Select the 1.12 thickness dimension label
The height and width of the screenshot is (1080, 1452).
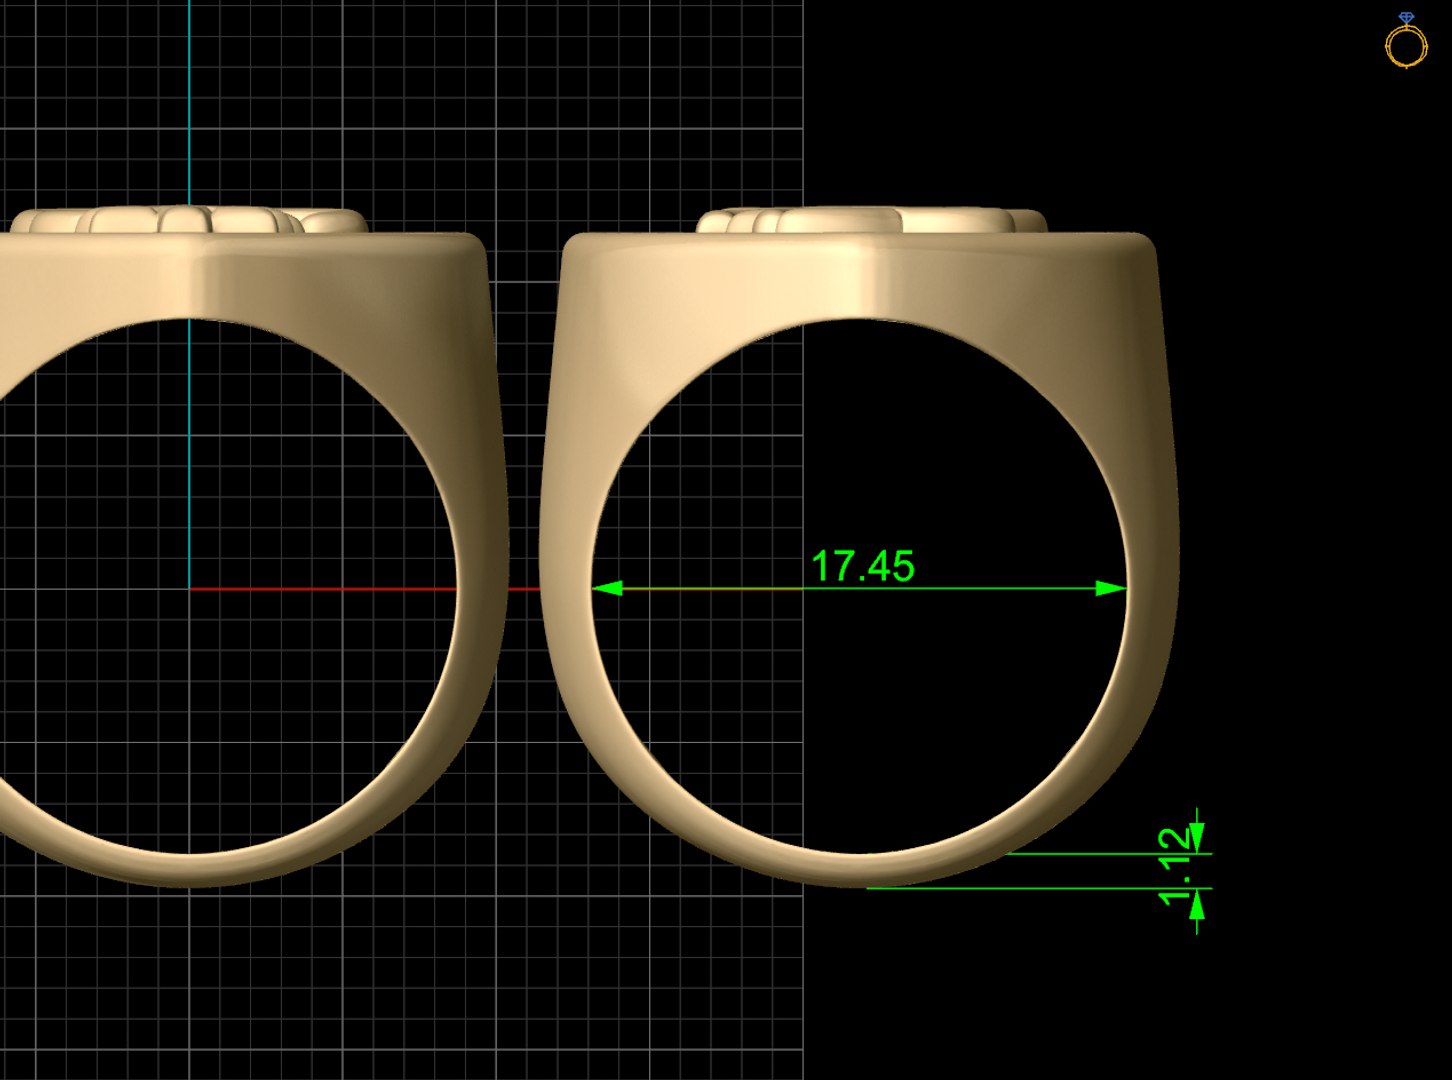(x=1175, y=866)
